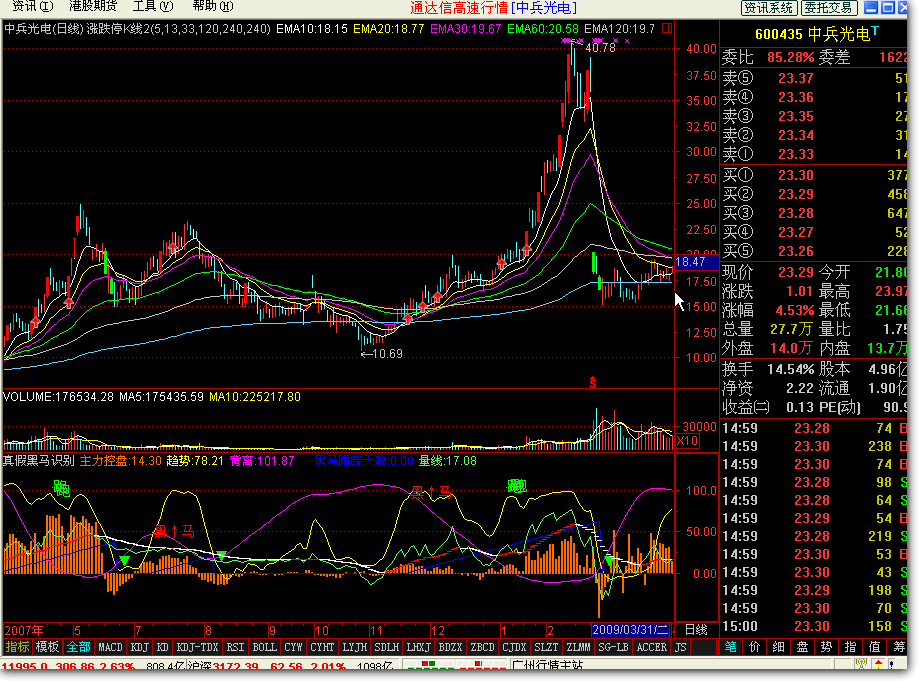Maximize the 通达信 window
This screenshot has width=922, height=684.
tap(887, 8)
